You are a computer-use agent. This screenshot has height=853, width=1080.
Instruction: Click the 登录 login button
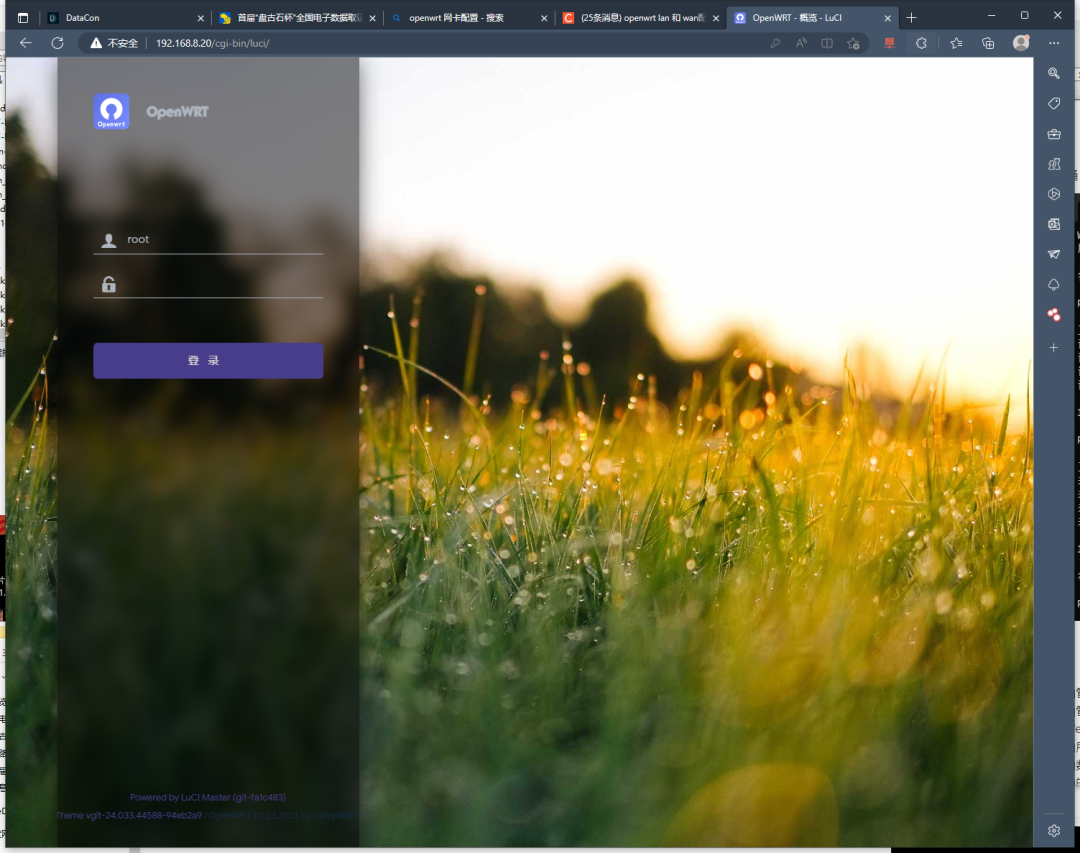click(208, 360)
